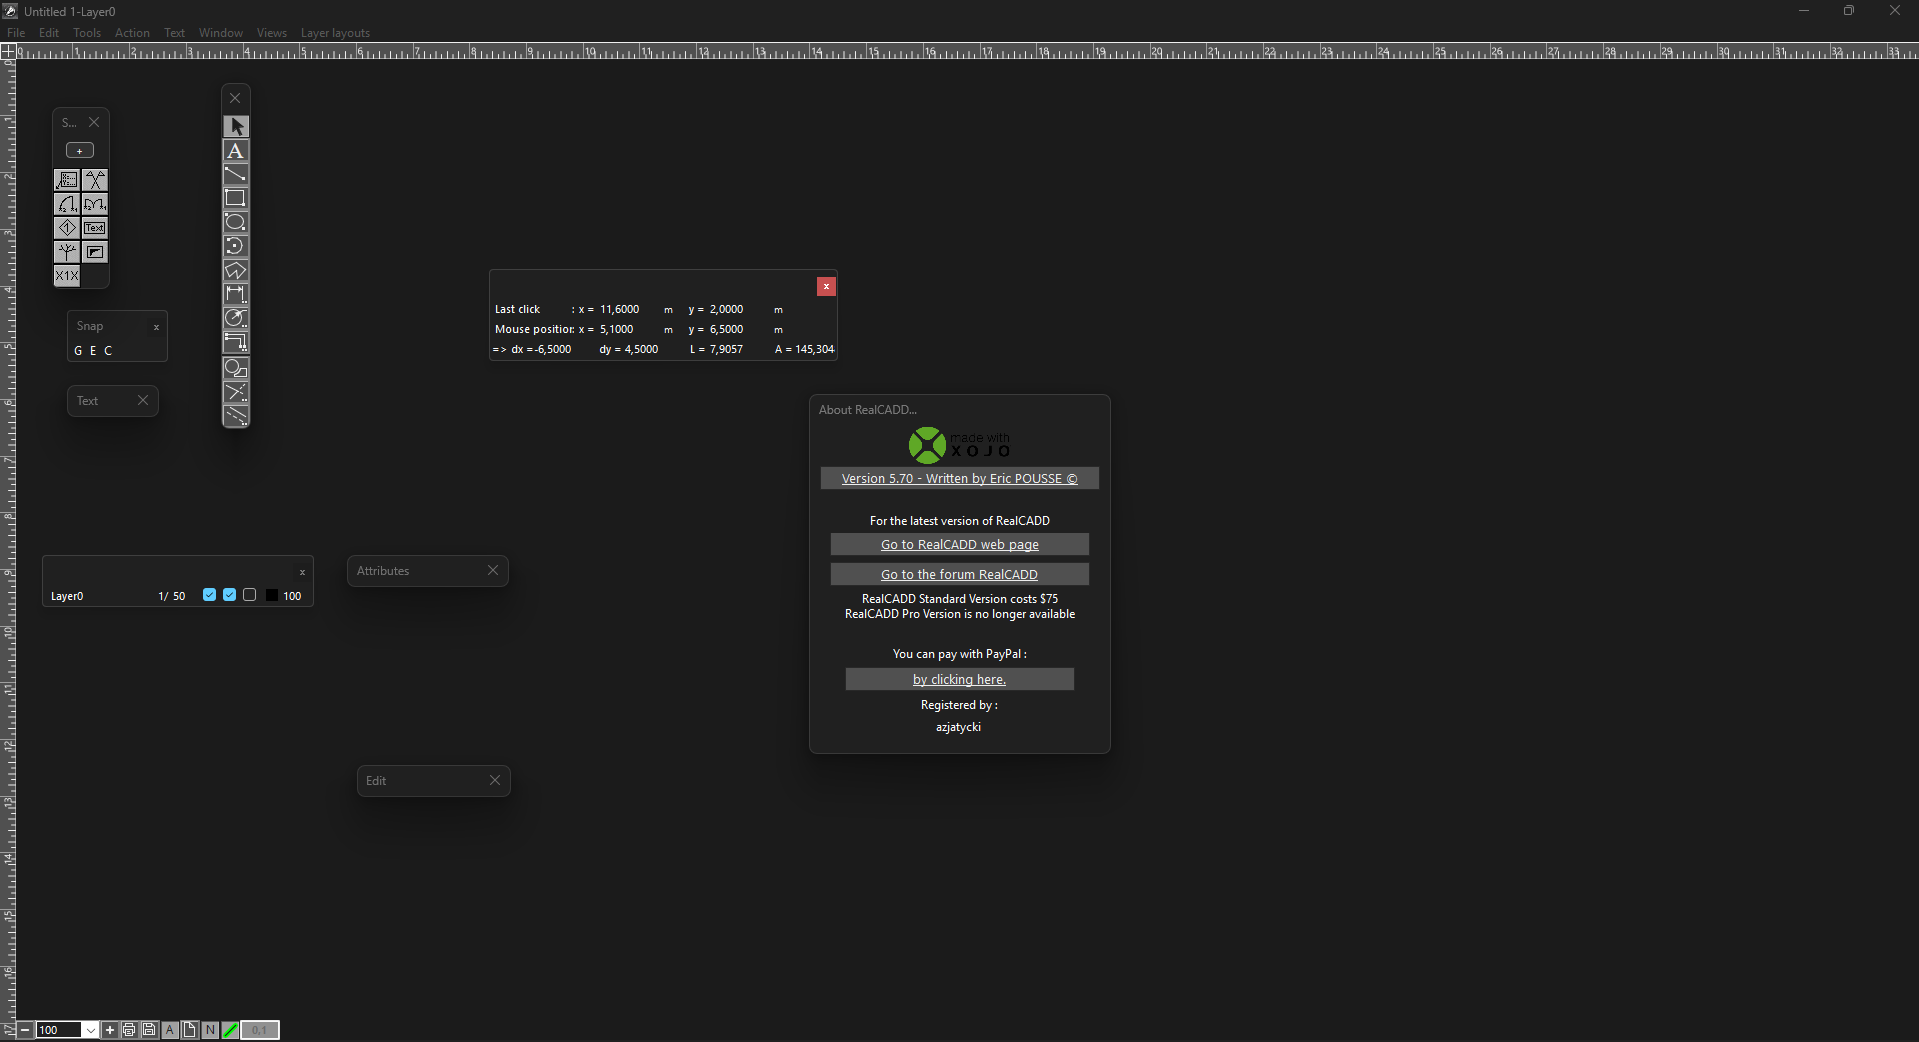Click 'Go to RealCADD web page' link
1919x1042 pixels.
point(959,545)
